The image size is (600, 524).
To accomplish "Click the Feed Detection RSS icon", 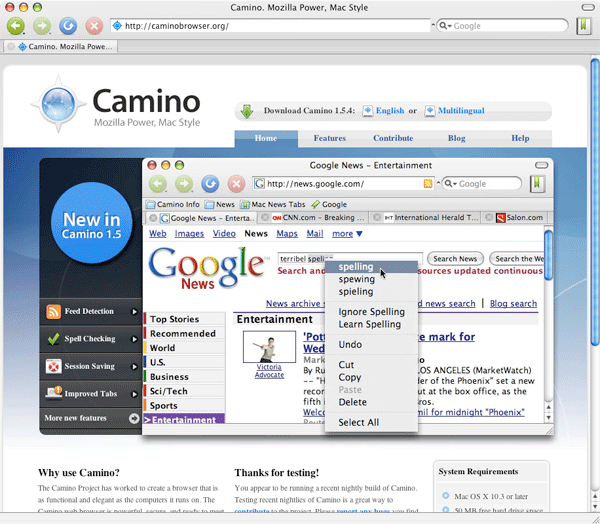I will click(53, 312).
